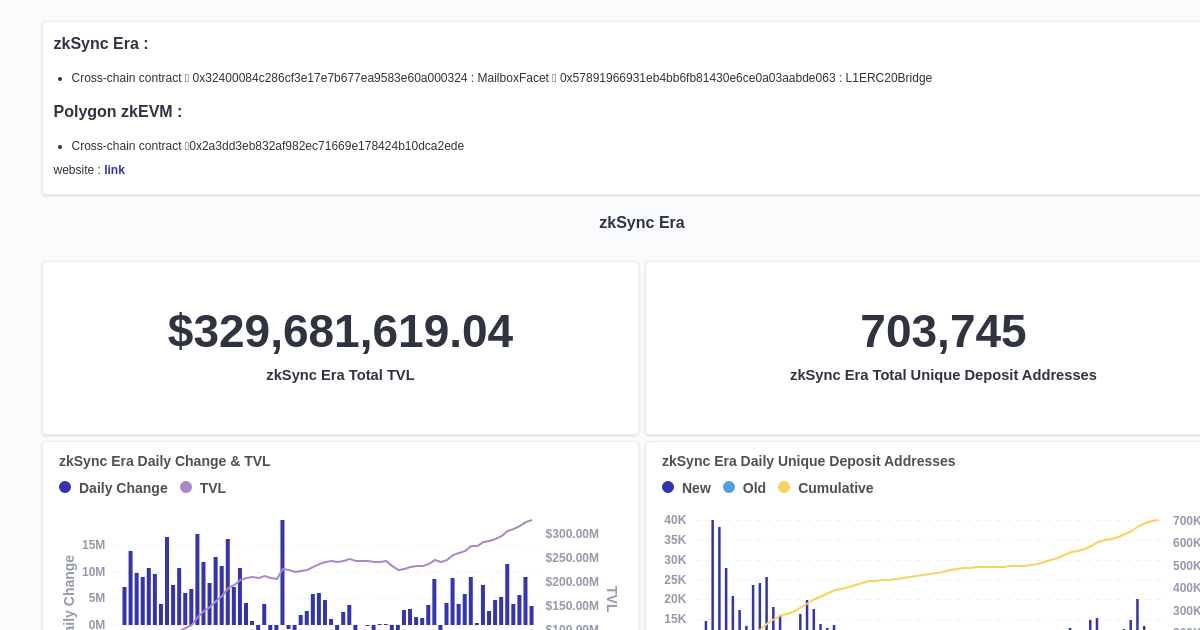The height and width of the screenshot is (630, 1200).
Task: Click the dark blue dot icon beside Daily Change
Action: click(x=65, y=488)
